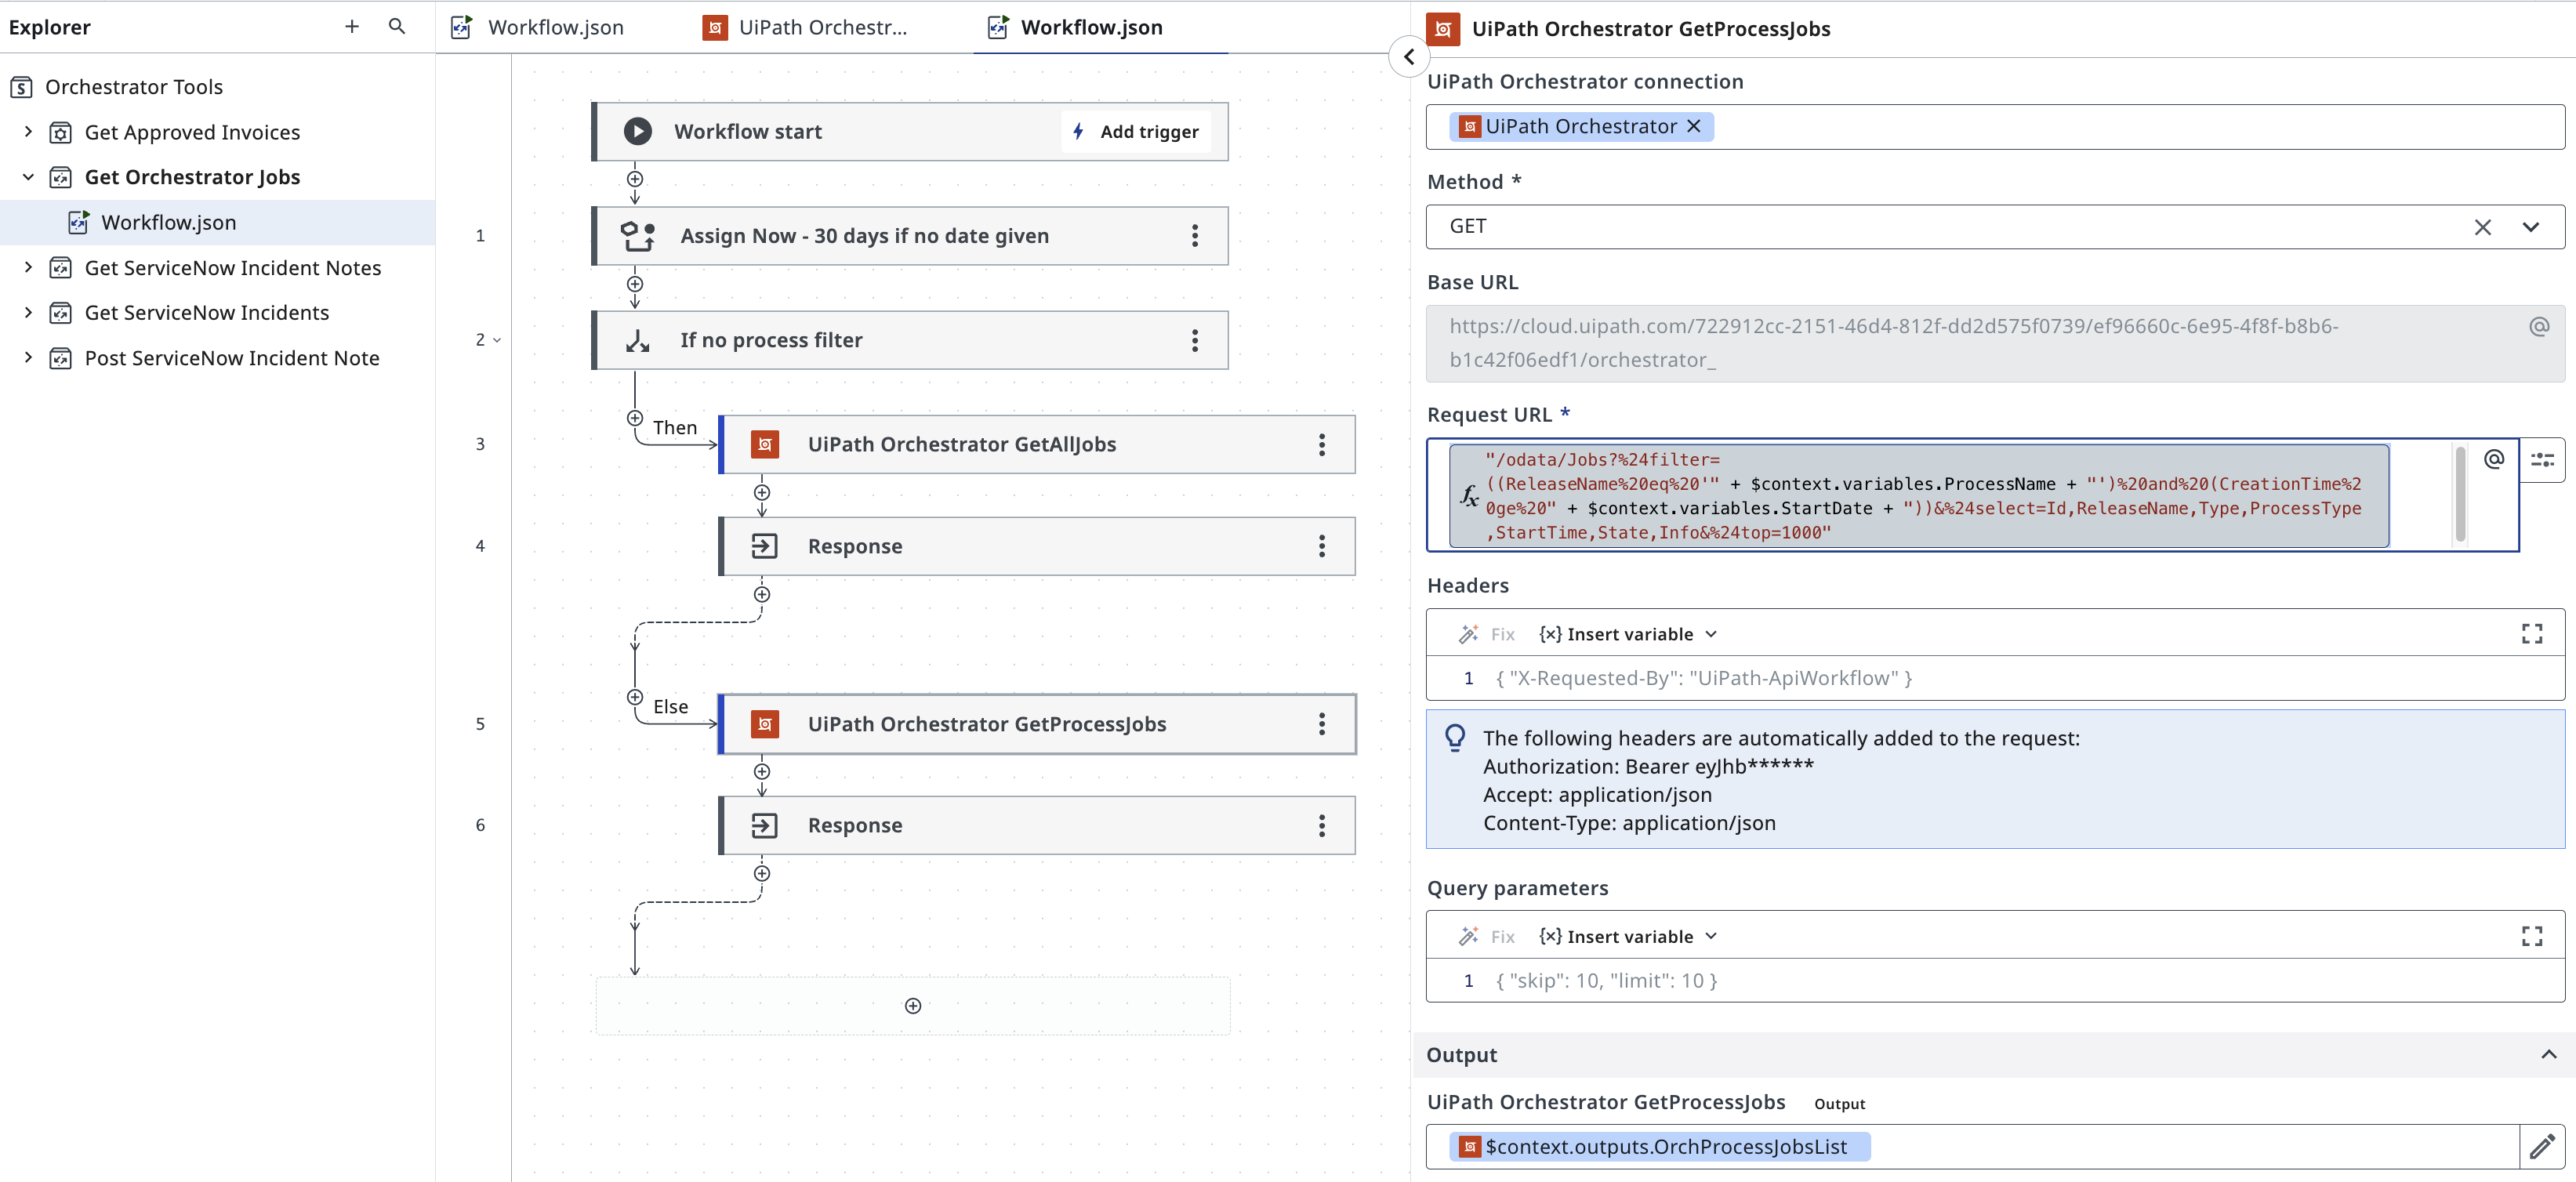
Task: Remove UiPath Orchestrator connection tag
Action: 1694,126
